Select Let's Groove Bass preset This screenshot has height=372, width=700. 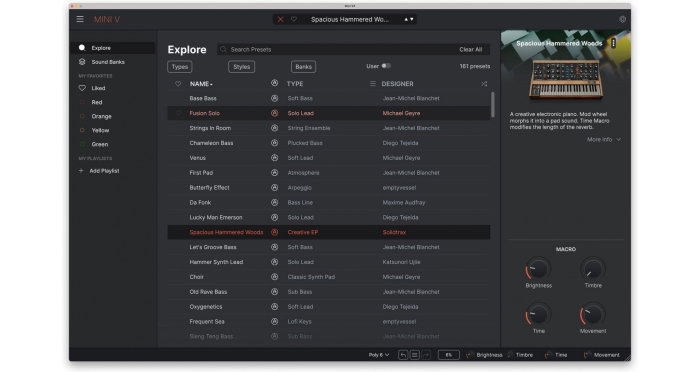click(x=329, y=247)
